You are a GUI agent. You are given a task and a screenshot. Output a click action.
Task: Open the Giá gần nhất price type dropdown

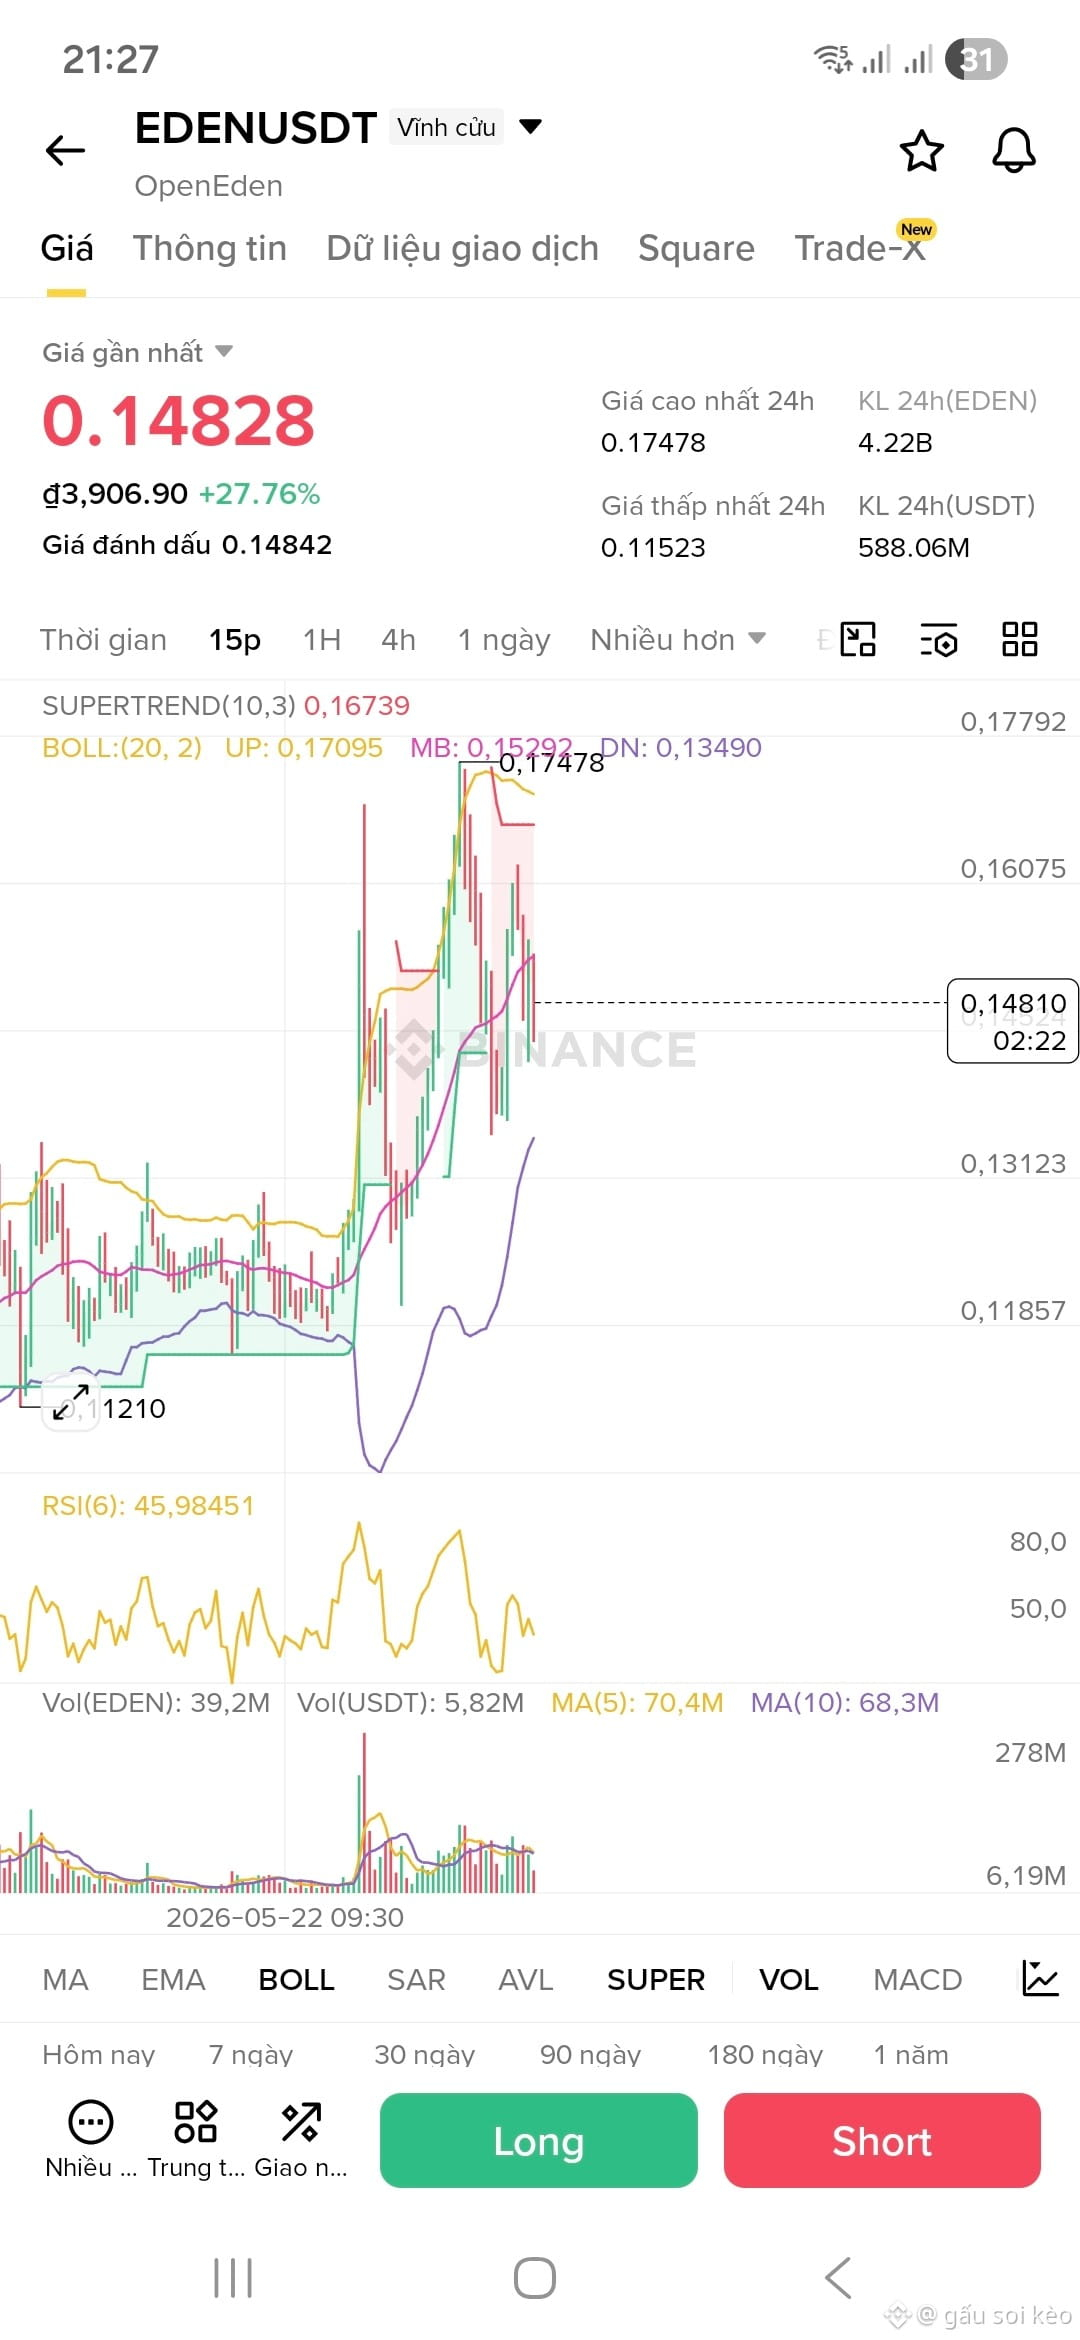[137, 352]
